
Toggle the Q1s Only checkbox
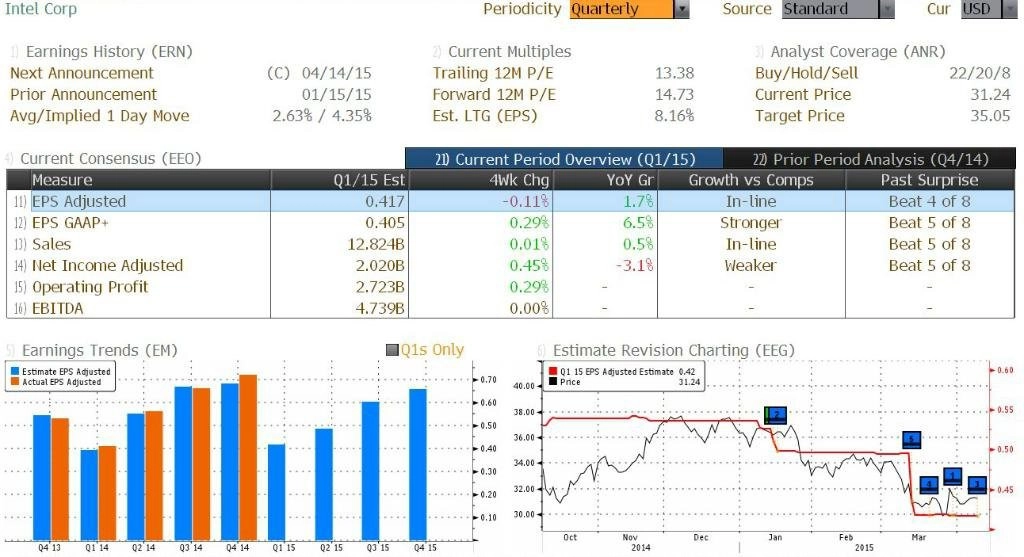click(x=392, y=351)
